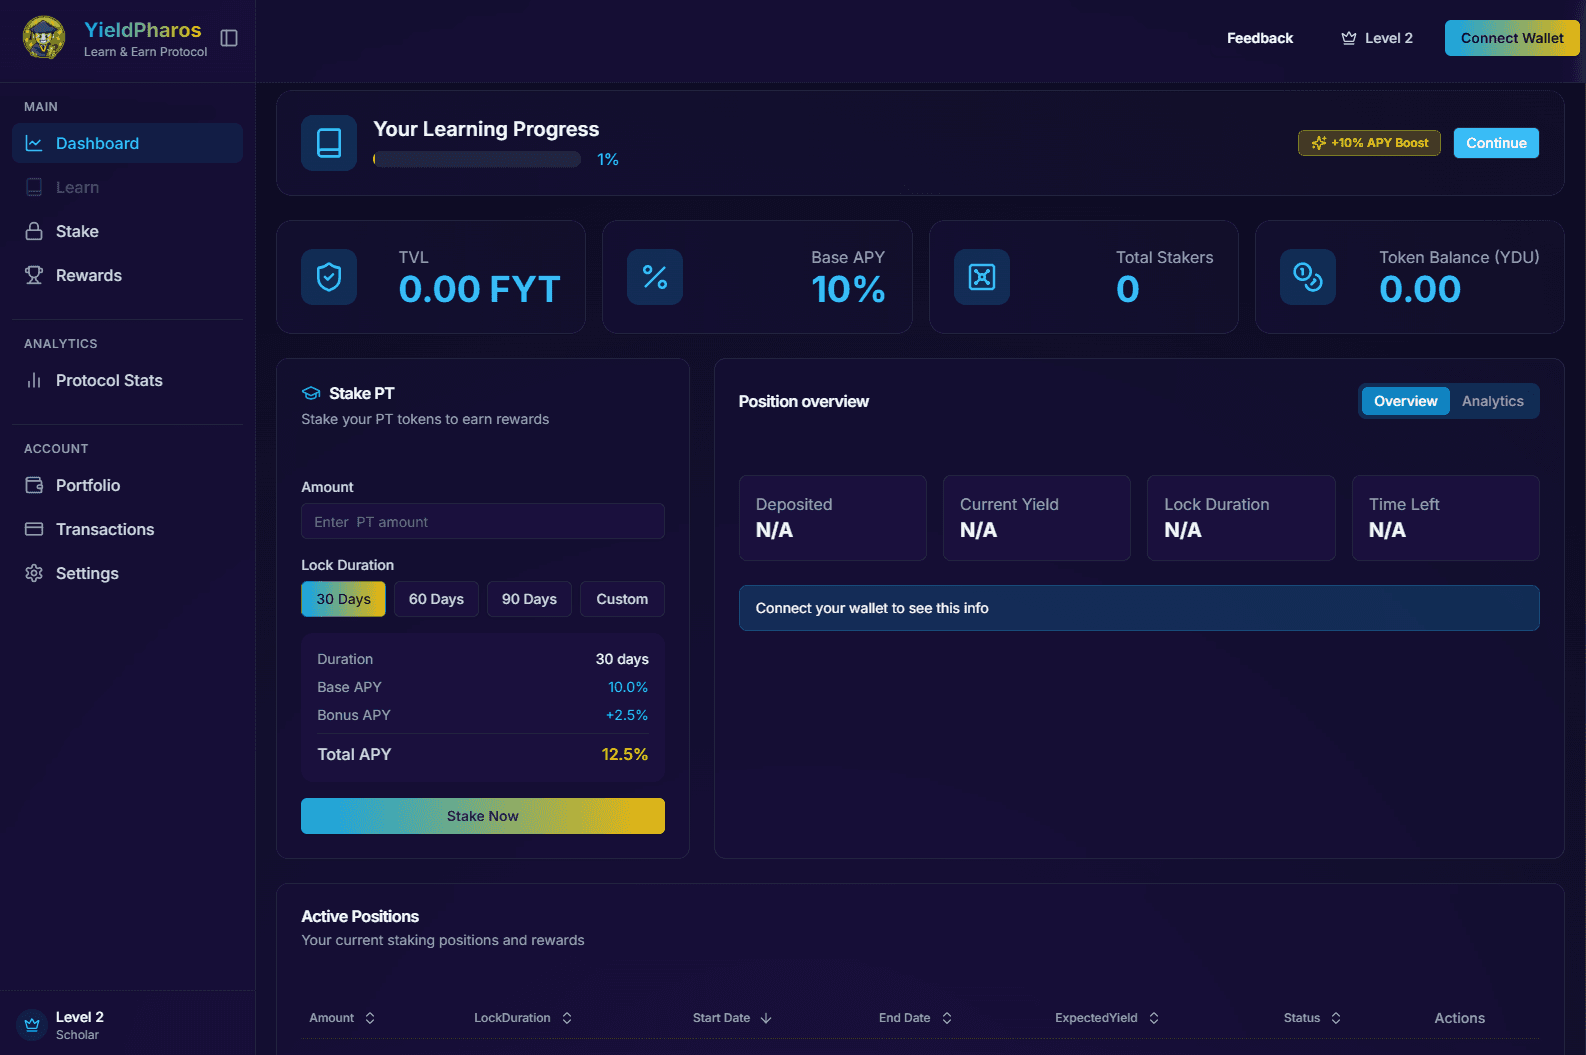Open Protocol Stats from sidebar

click(127, 380)
